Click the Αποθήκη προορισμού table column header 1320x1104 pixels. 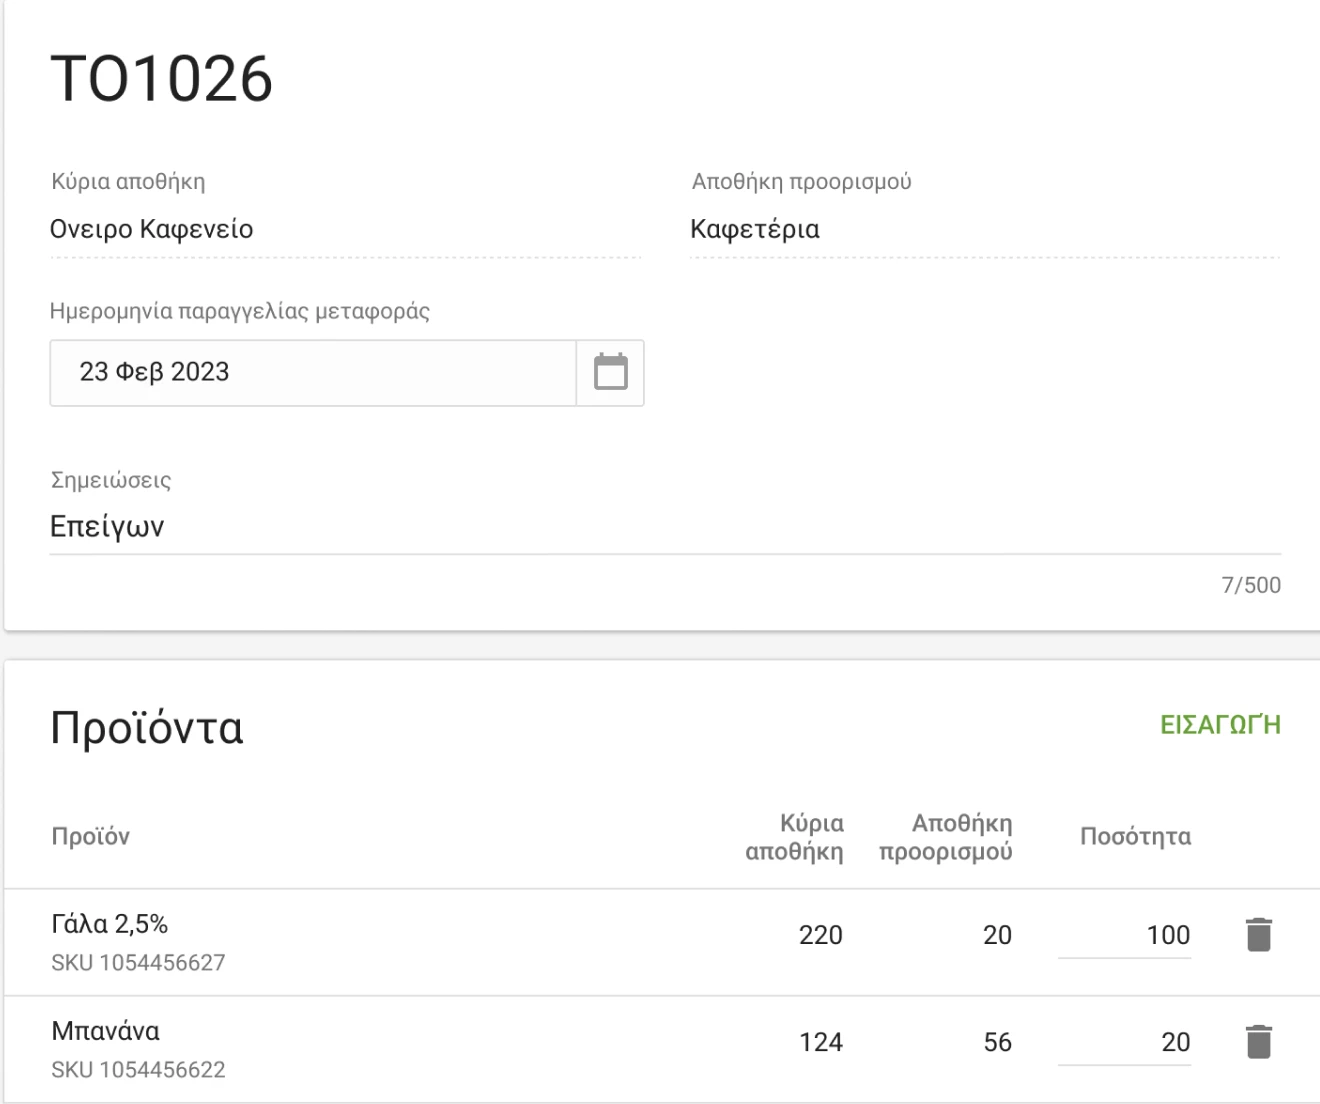(946, 838)
